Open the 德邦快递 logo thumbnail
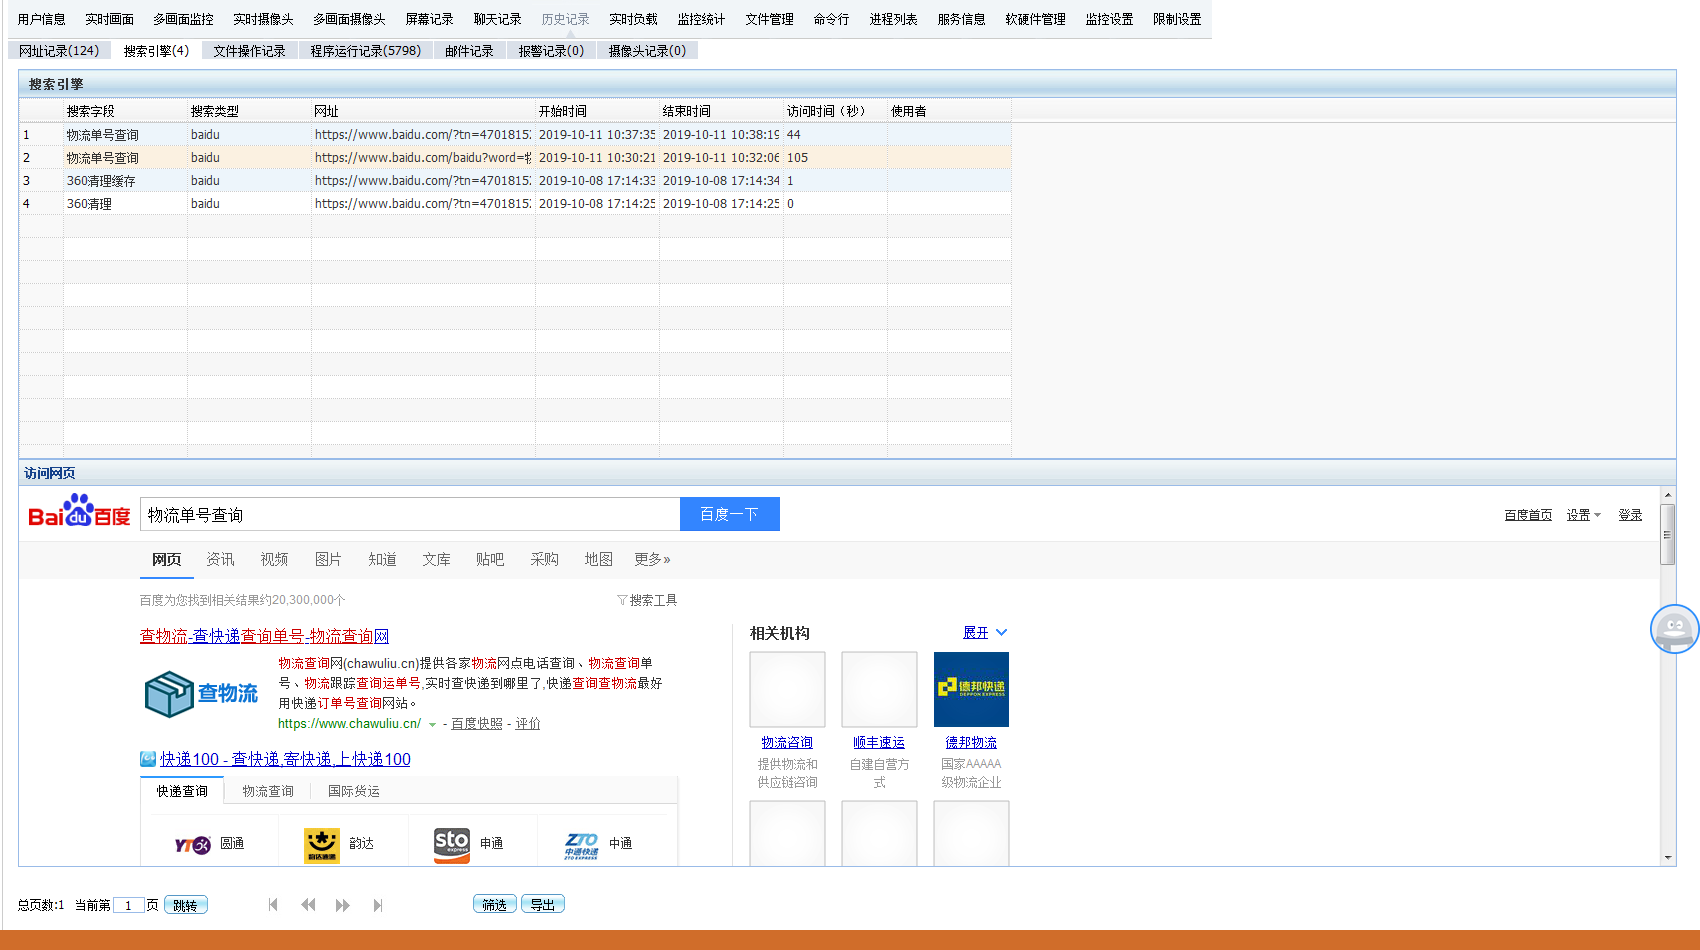The width and height of the screenshot is (1700, 950). tap(971, 689)
